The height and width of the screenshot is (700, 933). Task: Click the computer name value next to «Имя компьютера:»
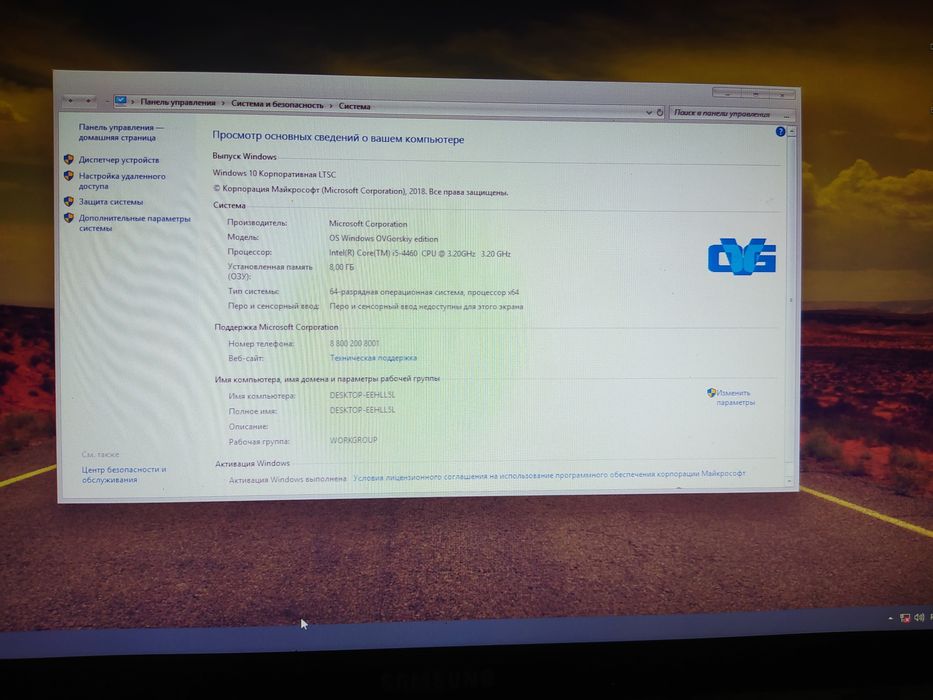(362, 395)
